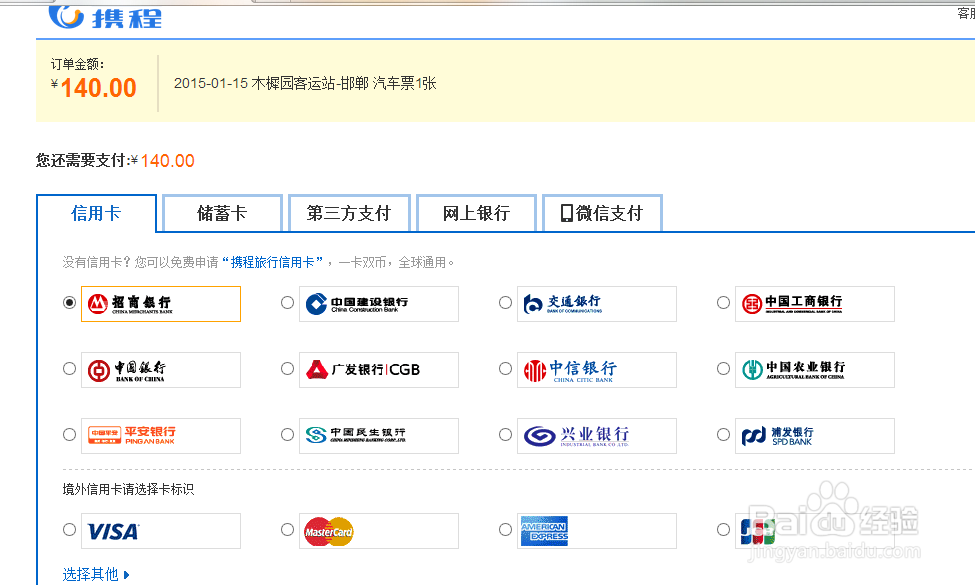Screen dimensions: 975x585
Task: Choose the VISA card logo
Action: click(161, 531)
